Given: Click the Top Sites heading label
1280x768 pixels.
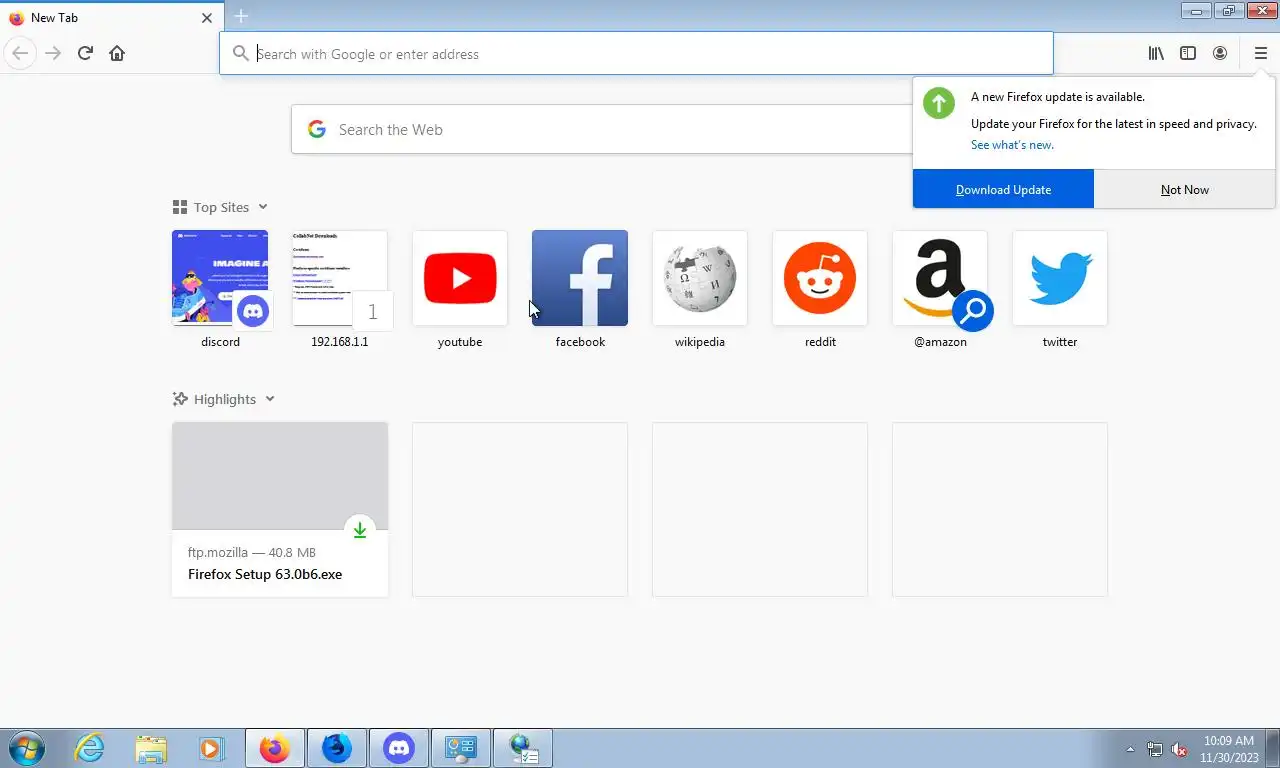Looking at the screenshot, I should click(221, 207).
